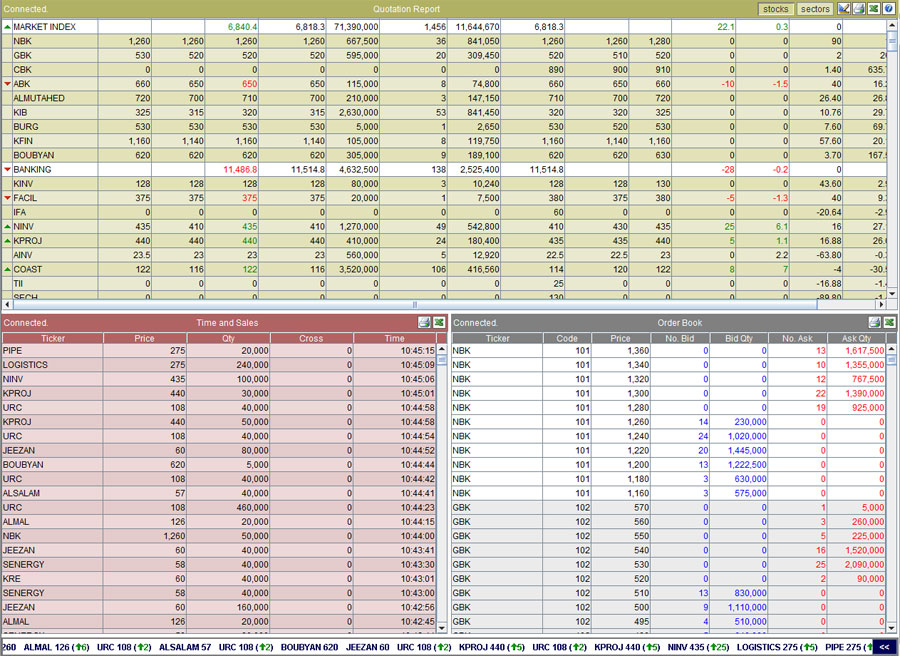
Task: Click the Order Book Code column header
Action: pyautogui.click(x=567, y=338)
